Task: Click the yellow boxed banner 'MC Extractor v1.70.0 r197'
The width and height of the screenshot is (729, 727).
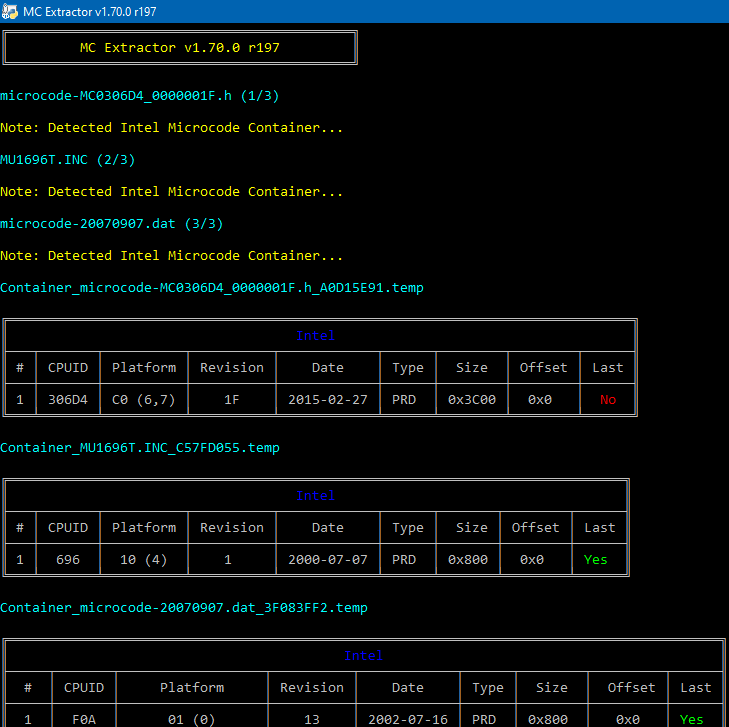Action: 179,47
